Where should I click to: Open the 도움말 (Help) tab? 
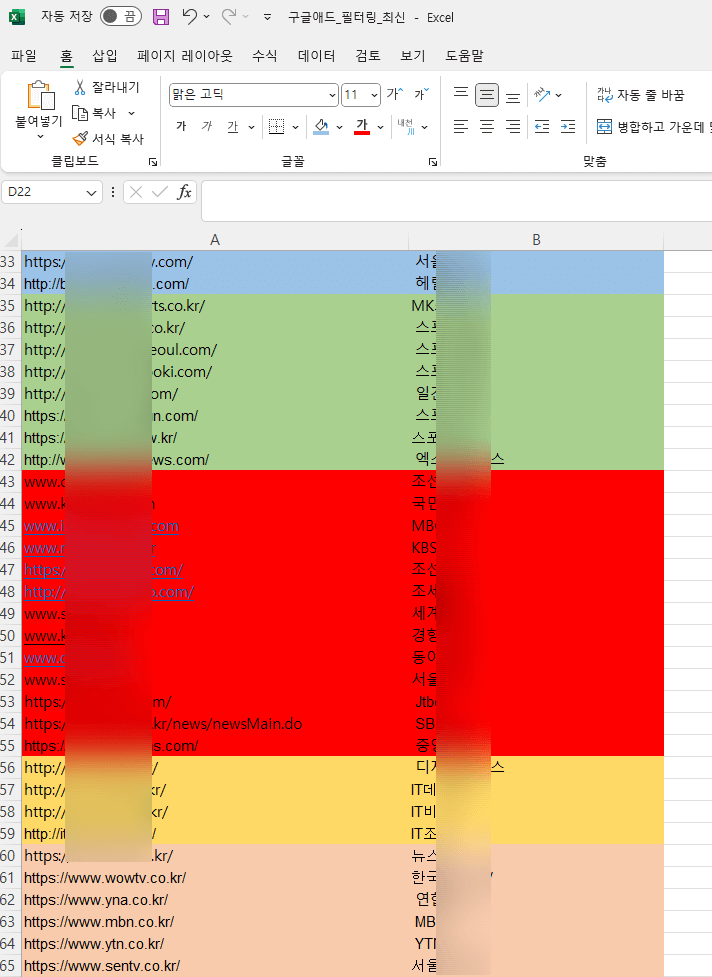pos(465,55)
